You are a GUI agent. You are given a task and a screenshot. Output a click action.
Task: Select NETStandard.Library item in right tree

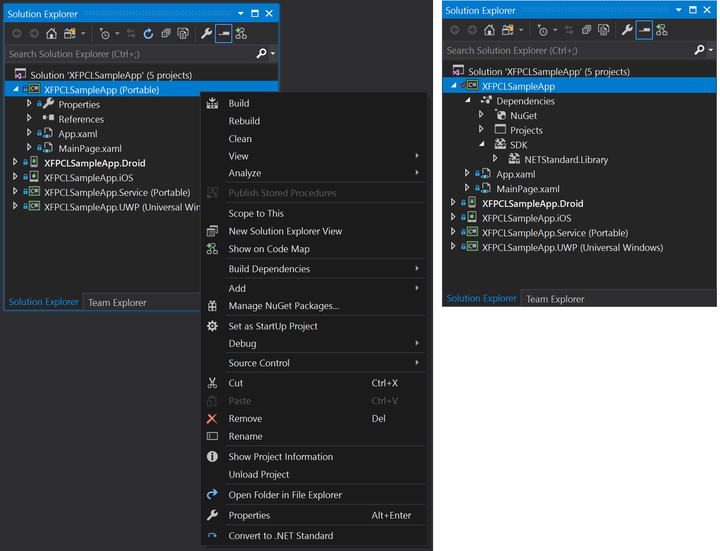565,159
